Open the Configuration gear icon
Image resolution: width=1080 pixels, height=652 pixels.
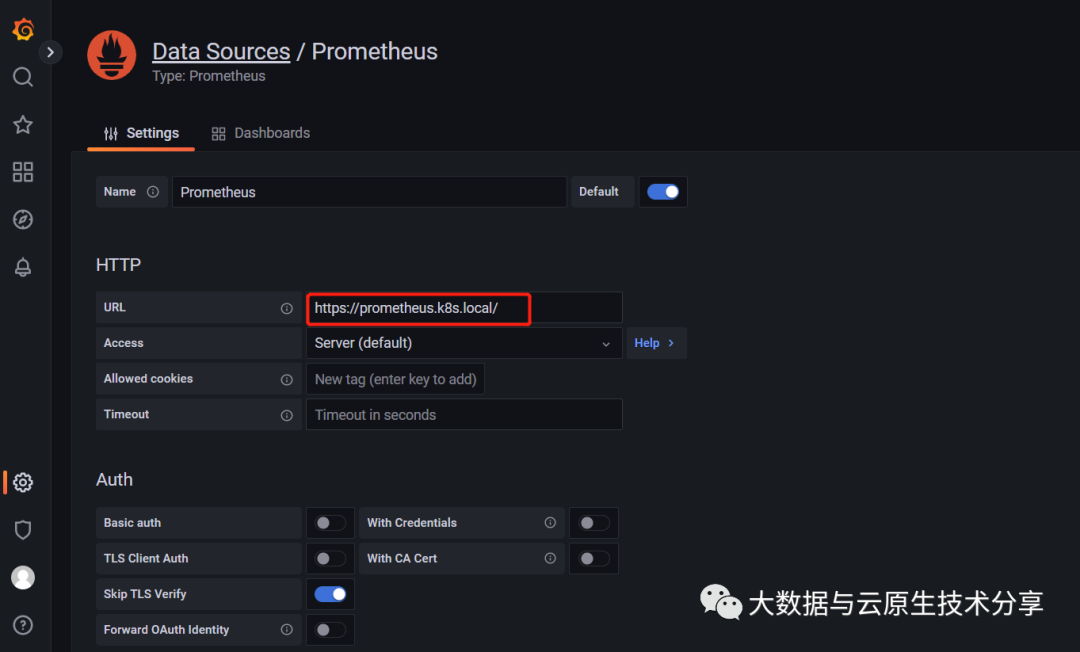click(x=23, y=482)
